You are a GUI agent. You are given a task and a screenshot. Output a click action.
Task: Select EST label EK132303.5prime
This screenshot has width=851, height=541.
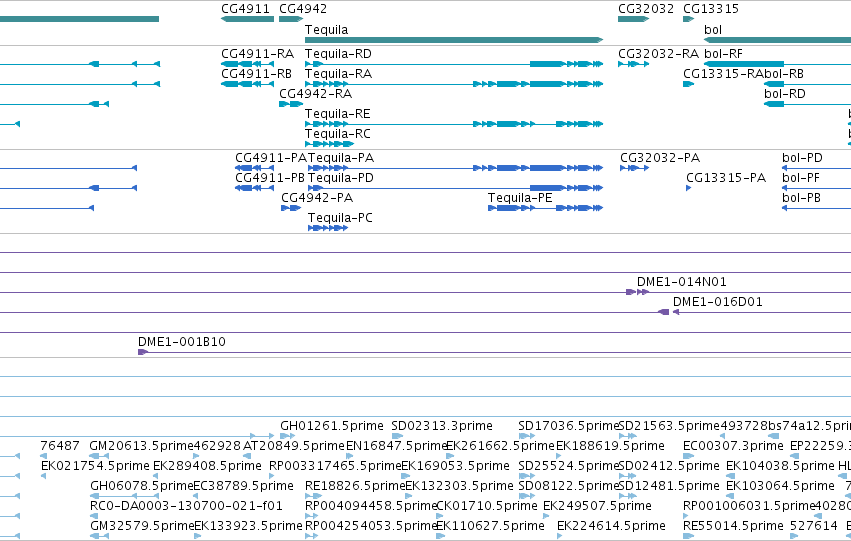[x=459, y=486]
